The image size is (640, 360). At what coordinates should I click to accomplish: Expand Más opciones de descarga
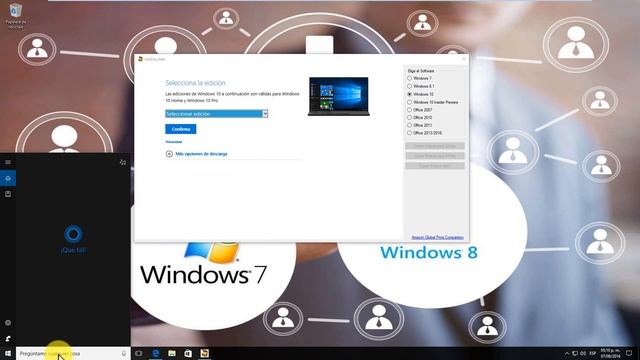point(201,154)
